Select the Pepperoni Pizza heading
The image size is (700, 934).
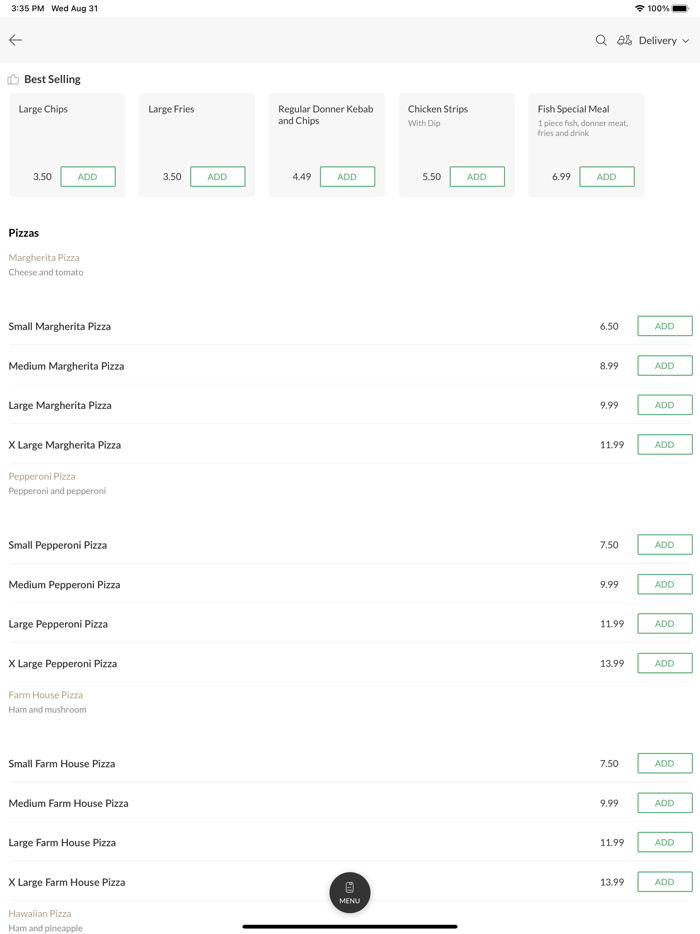click(x=42, y=476)
